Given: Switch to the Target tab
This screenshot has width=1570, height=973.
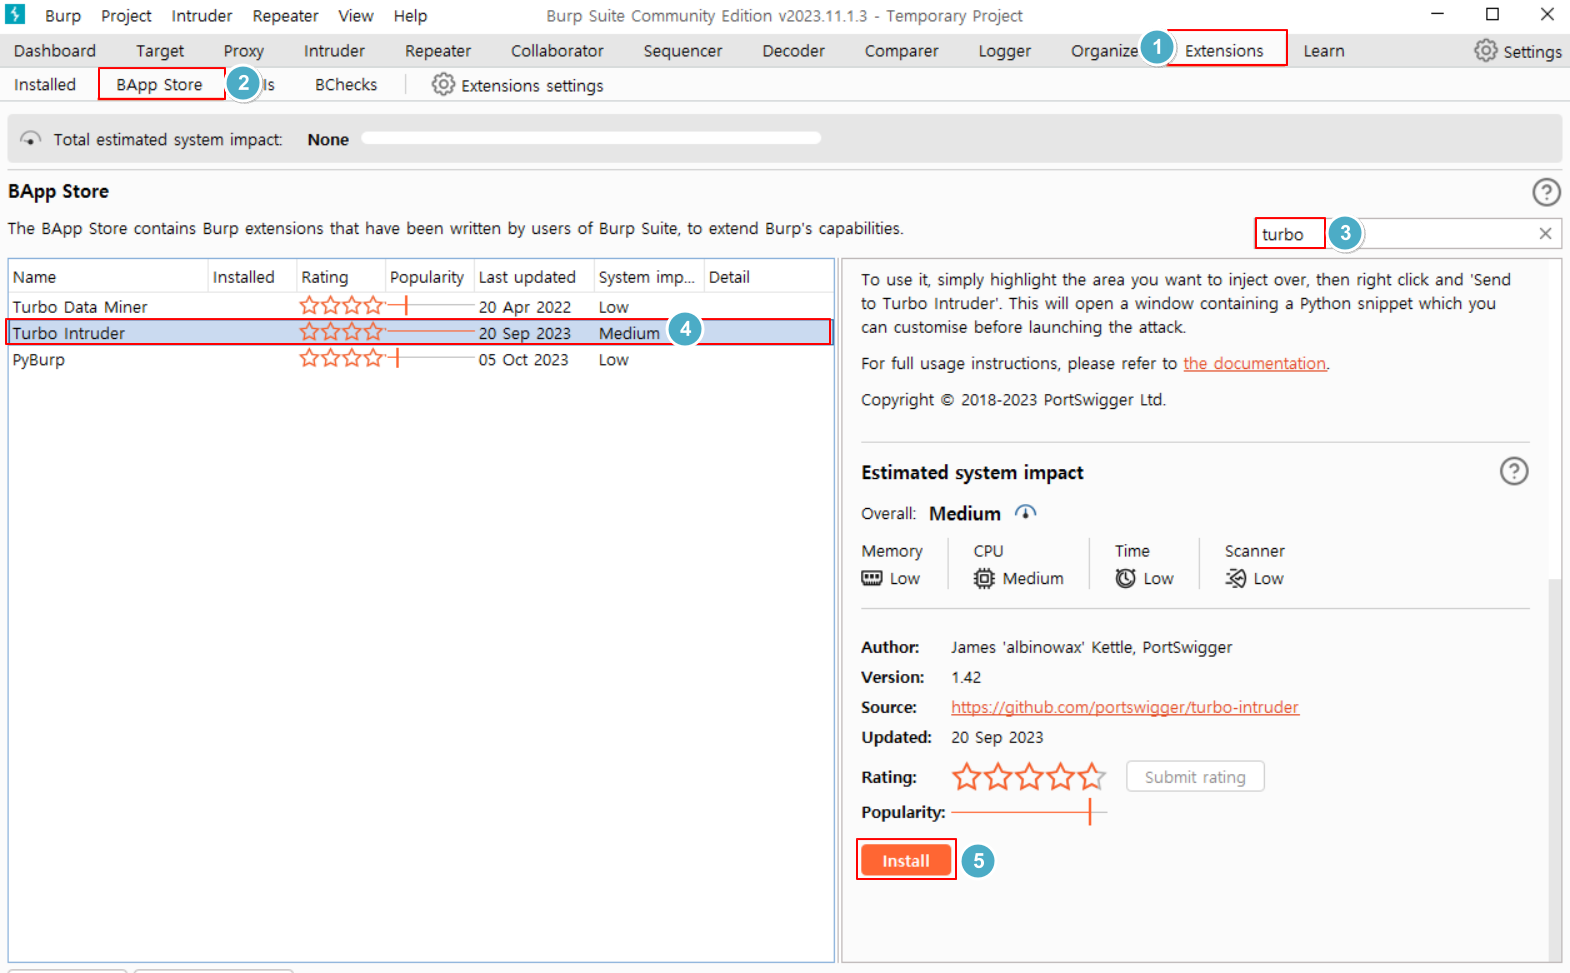Looking at the screenshot, I should (x=160, y=51).
